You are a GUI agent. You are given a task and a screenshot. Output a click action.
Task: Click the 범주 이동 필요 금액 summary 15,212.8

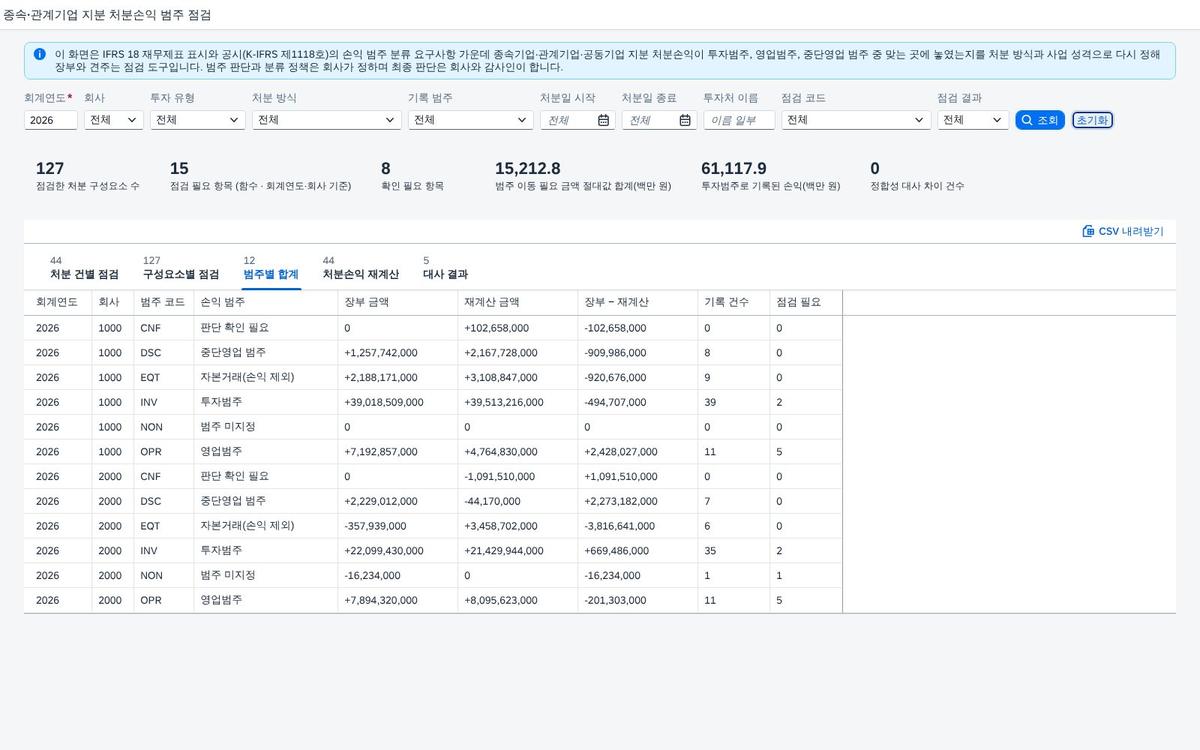[528, 169]
